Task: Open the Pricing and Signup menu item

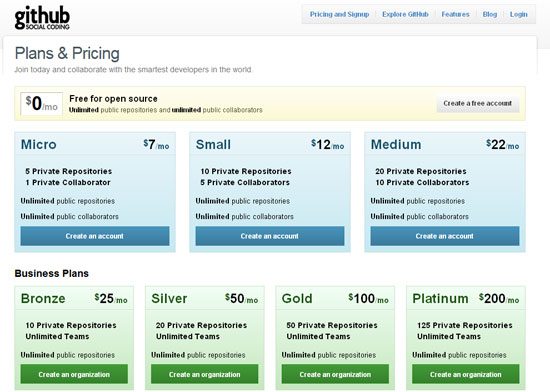Action: 339,14
